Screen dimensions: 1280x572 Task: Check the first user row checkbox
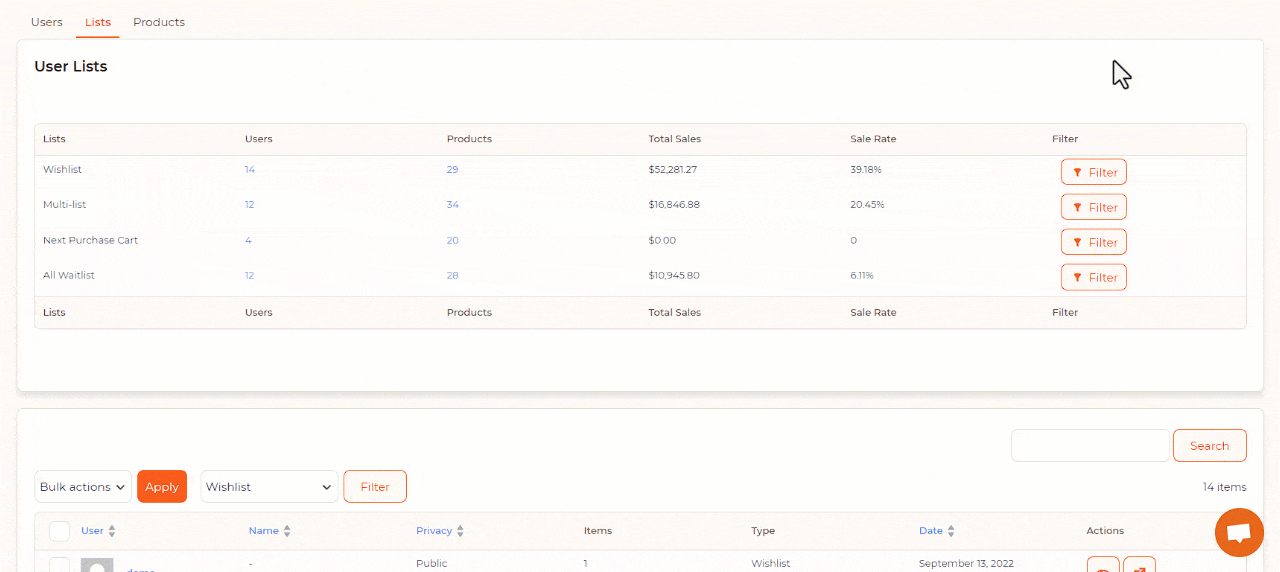60,565
